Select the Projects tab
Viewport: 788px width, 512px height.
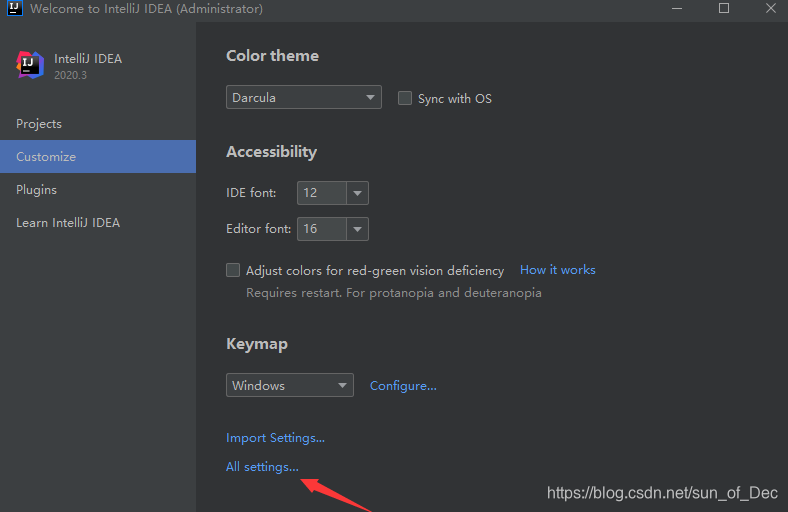(x=98, y=124)
